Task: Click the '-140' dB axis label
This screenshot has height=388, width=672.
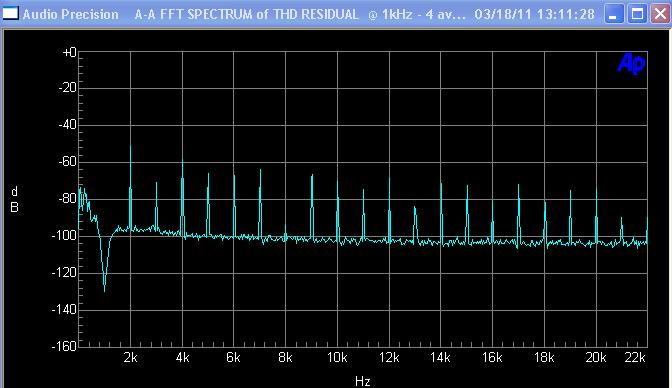Action: (x=64, y=309)
